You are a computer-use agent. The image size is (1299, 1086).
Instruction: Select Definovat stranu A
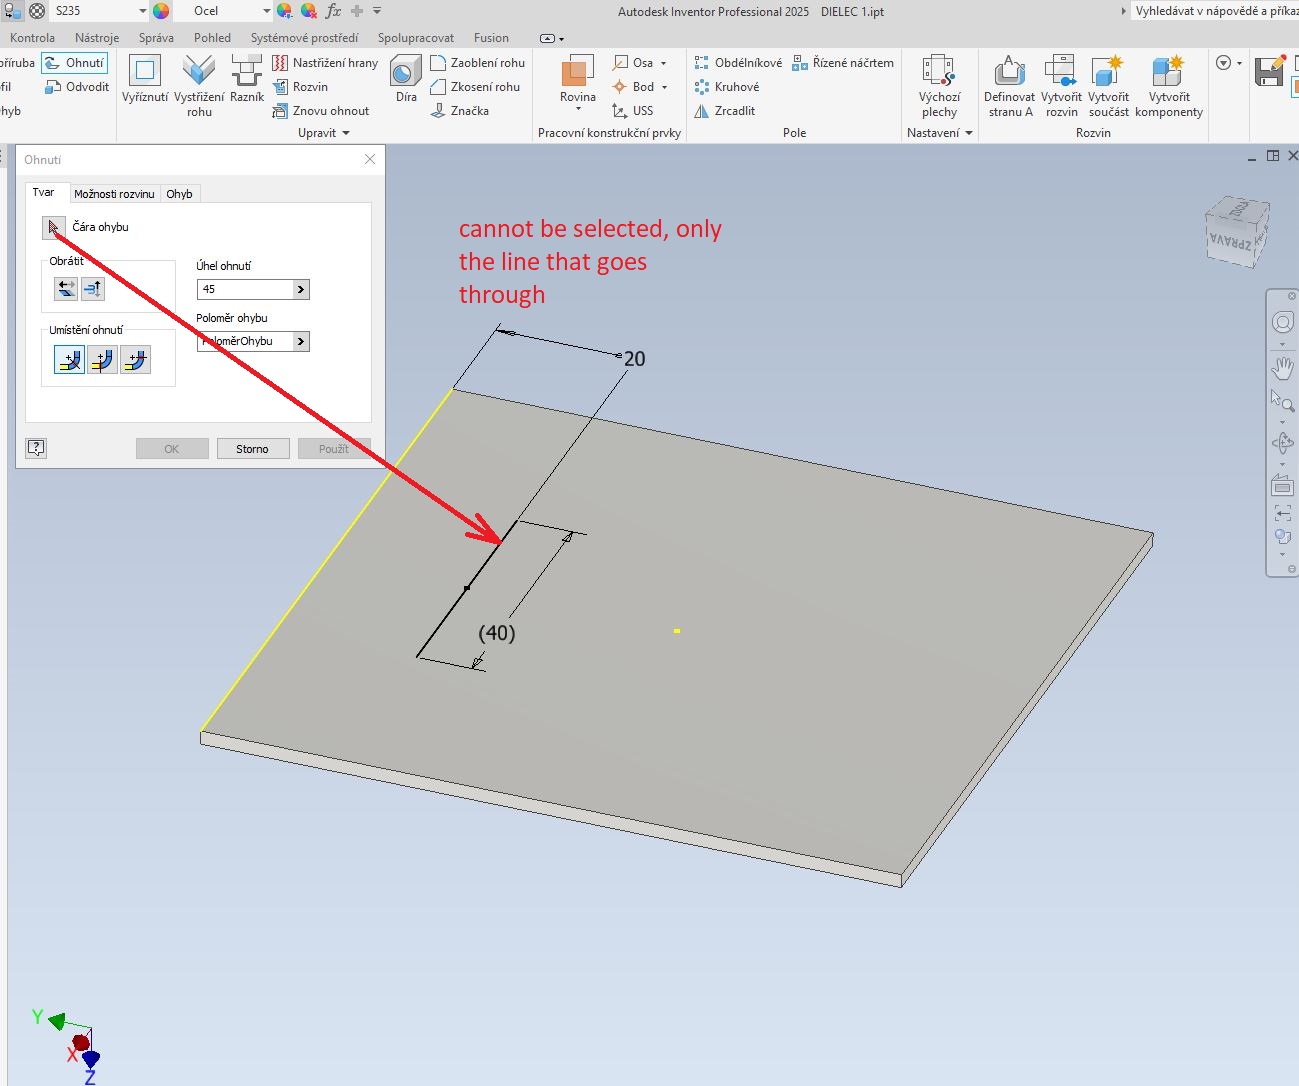1009,85
